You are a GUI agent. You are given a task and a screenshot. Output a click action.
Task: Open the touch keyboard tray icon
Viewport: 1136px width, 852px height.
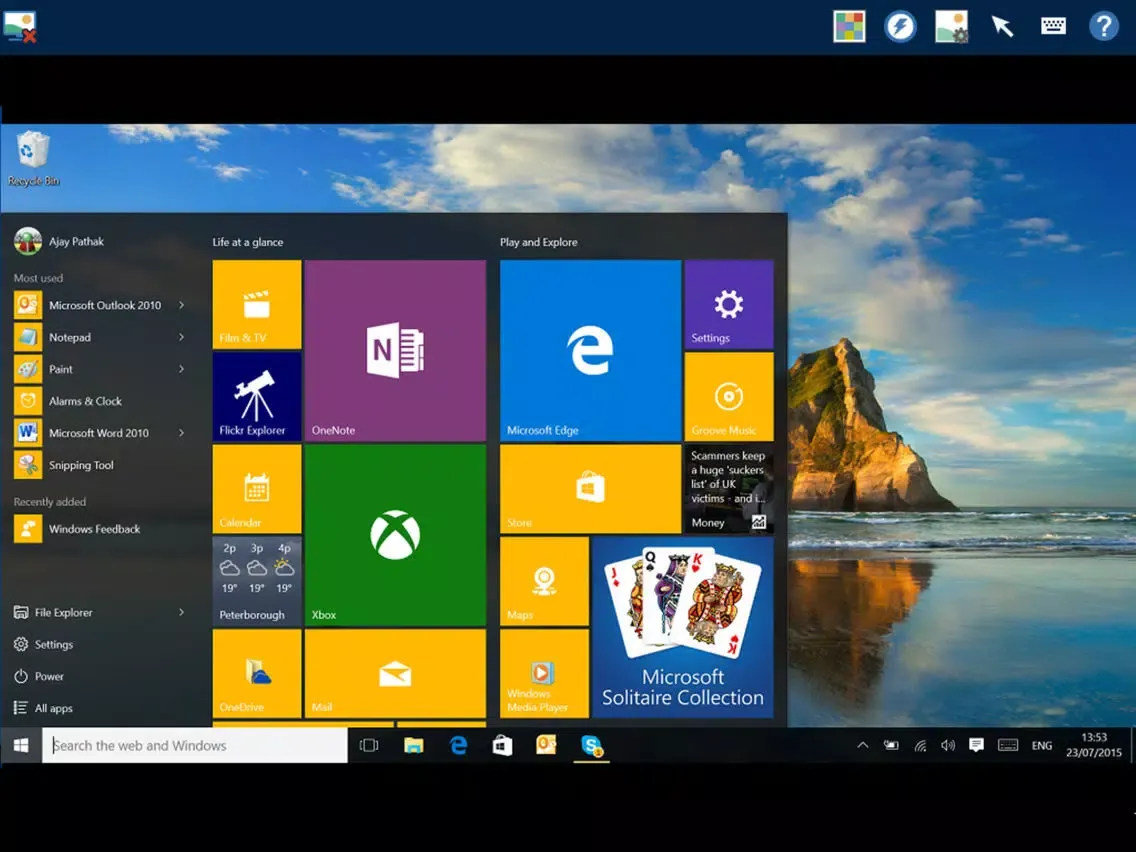pos(1008,746)
